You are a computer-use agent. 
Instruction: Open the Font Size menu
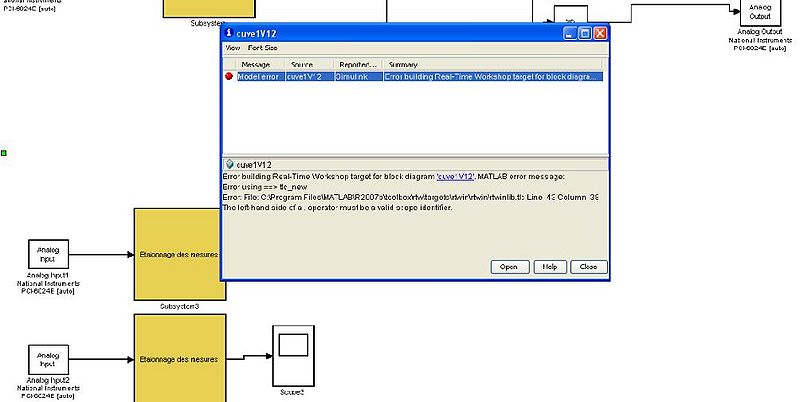pos(263,48)
